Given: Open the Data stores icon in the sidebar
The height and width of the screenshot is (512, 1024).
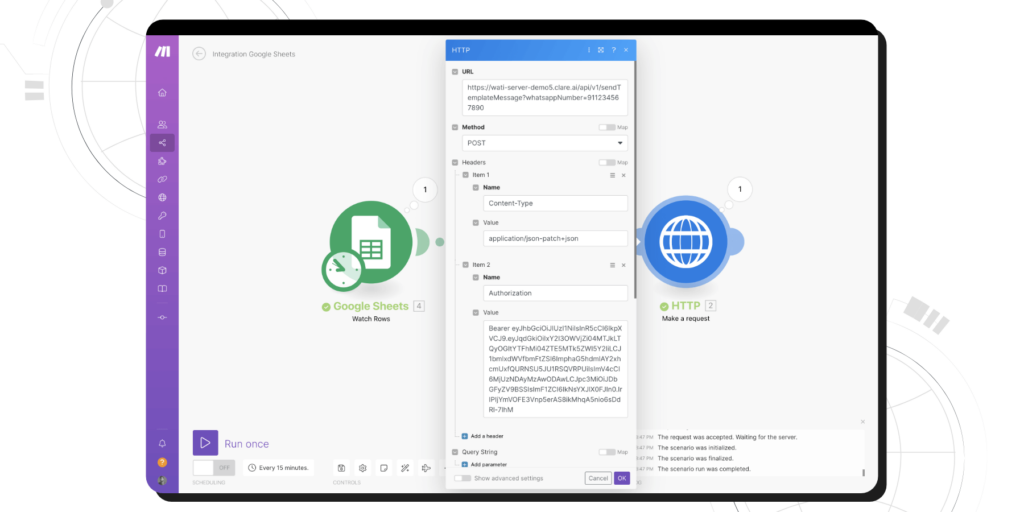Looking at the screenshot, I should [x=162, y=252].
